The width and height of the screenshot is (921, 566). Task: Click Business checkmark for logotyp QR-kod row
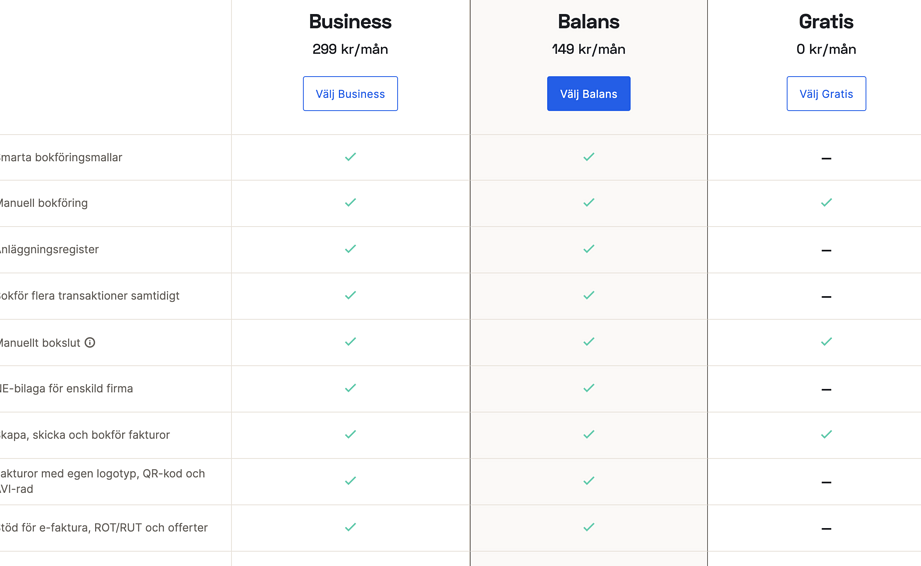[350, 481]
